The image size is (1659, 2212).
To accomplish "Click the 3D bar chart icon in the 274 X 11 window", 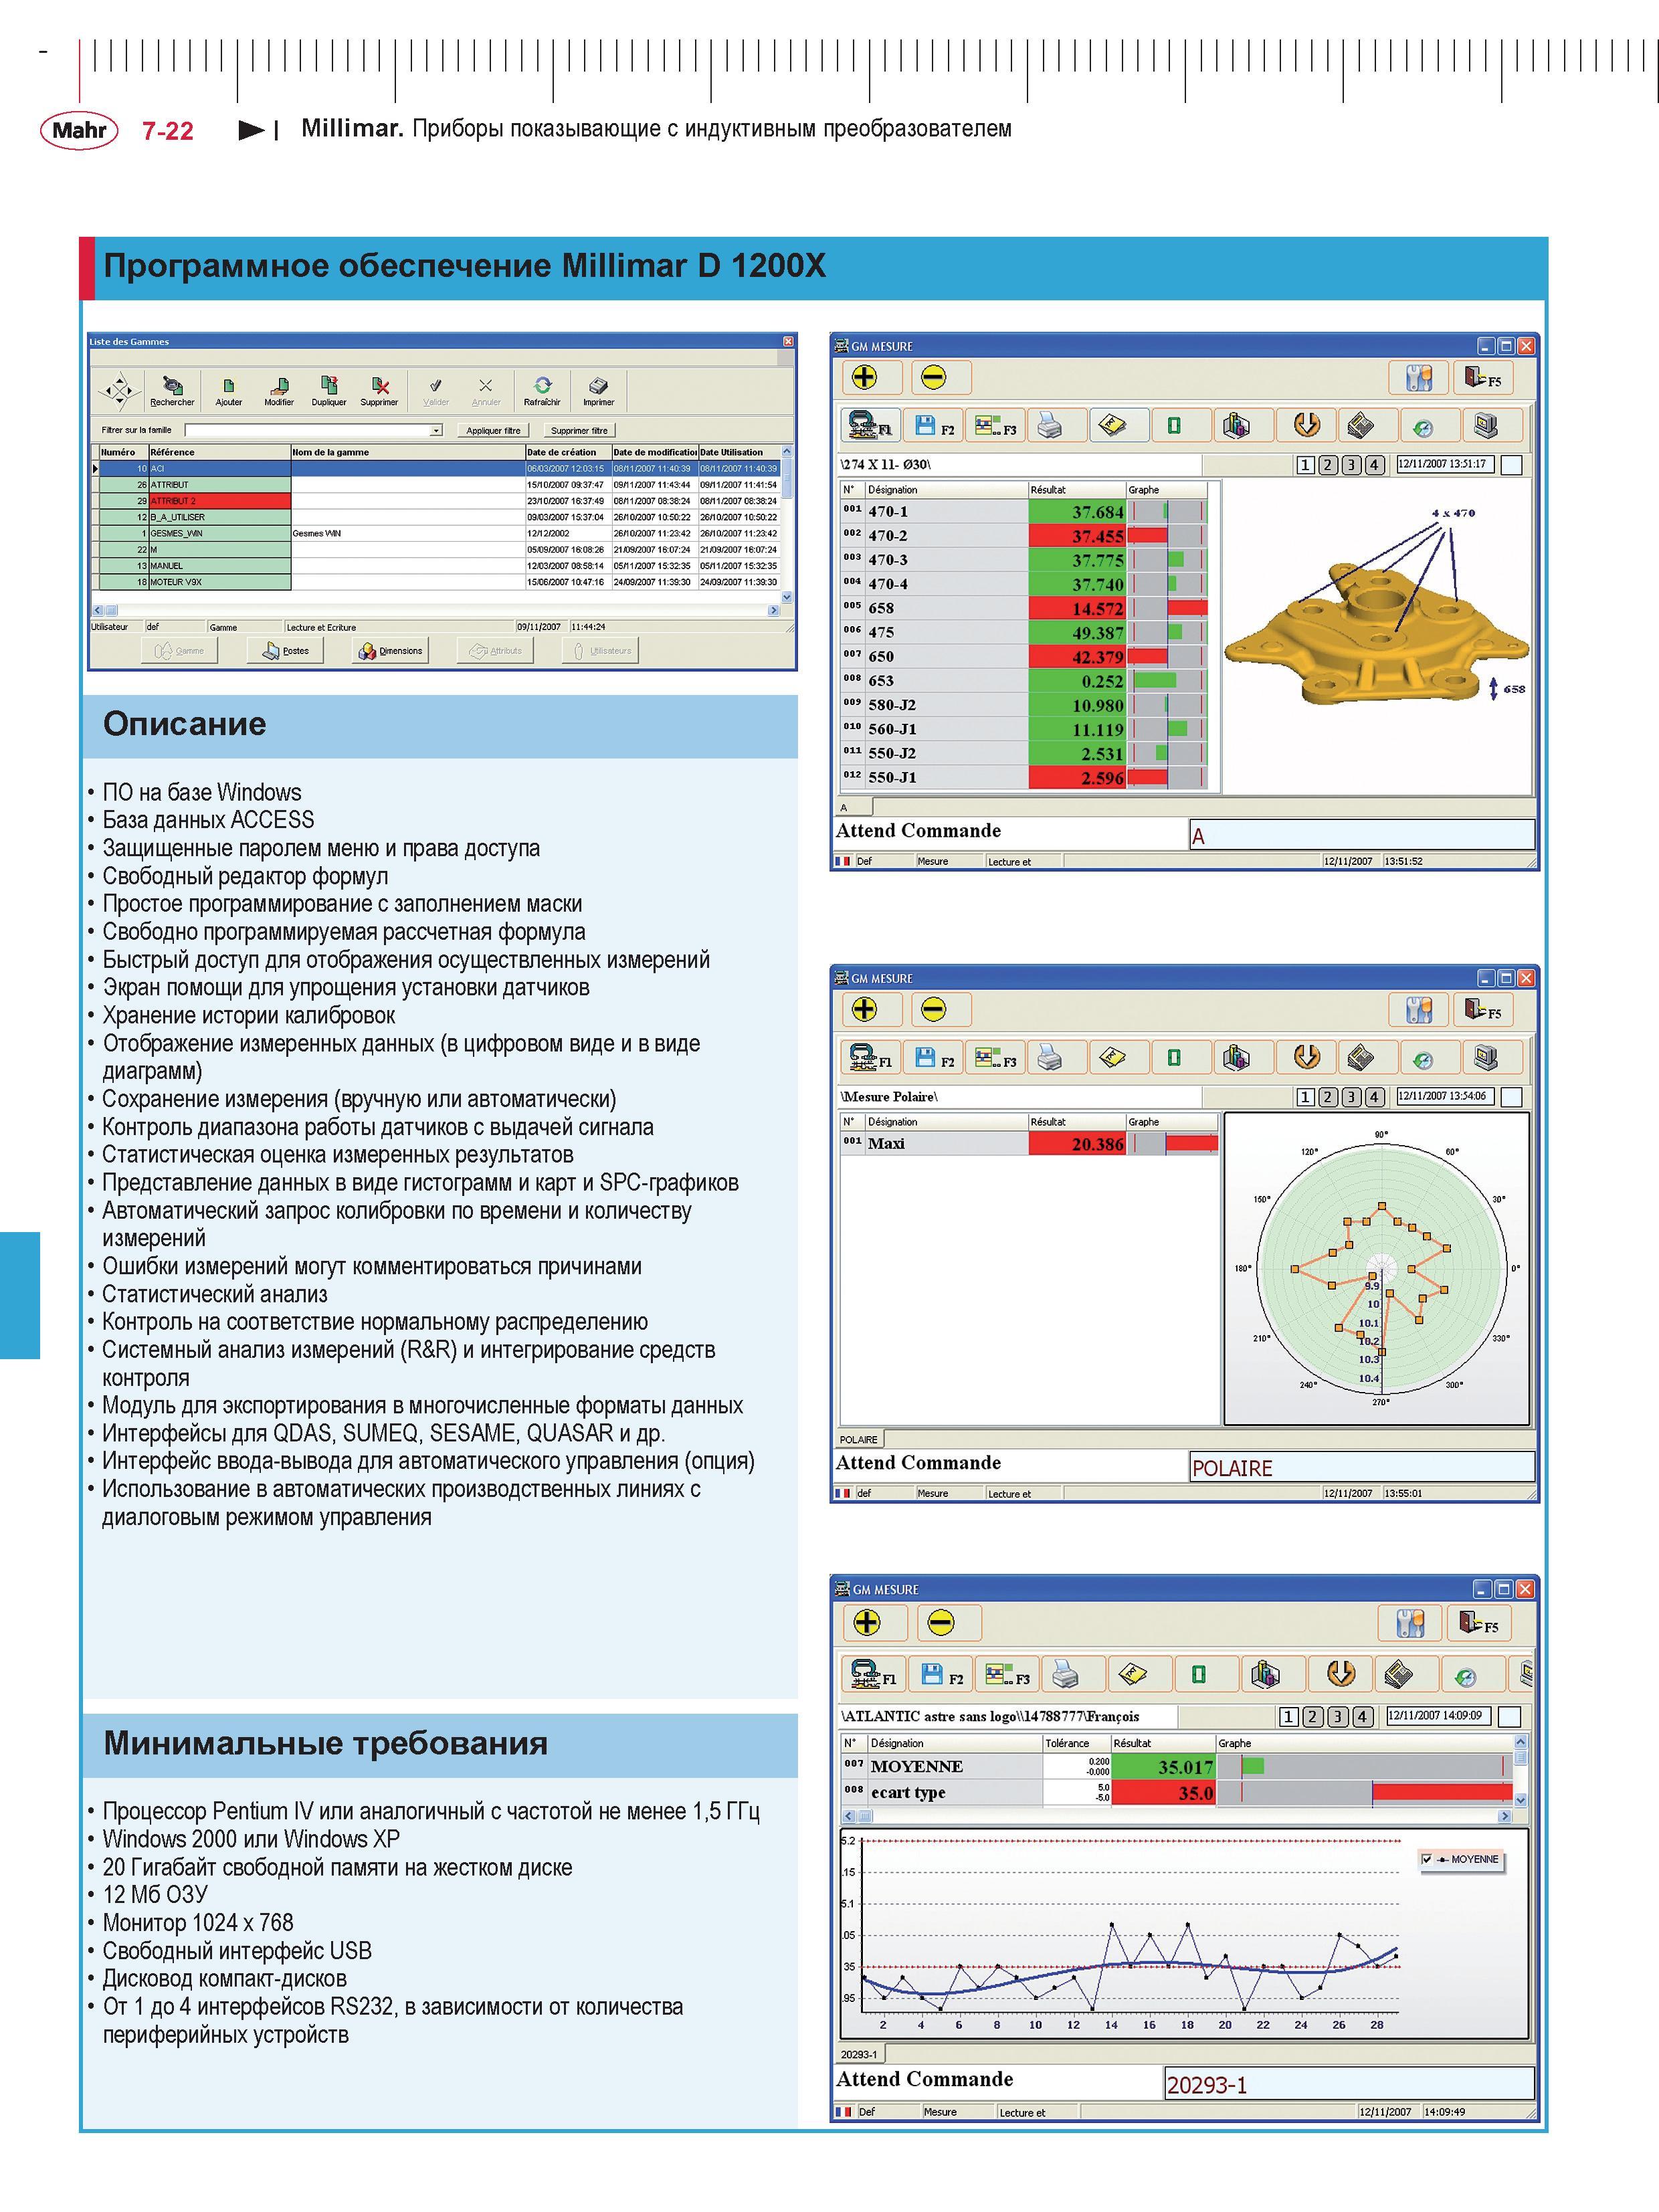I will 1237,426.
